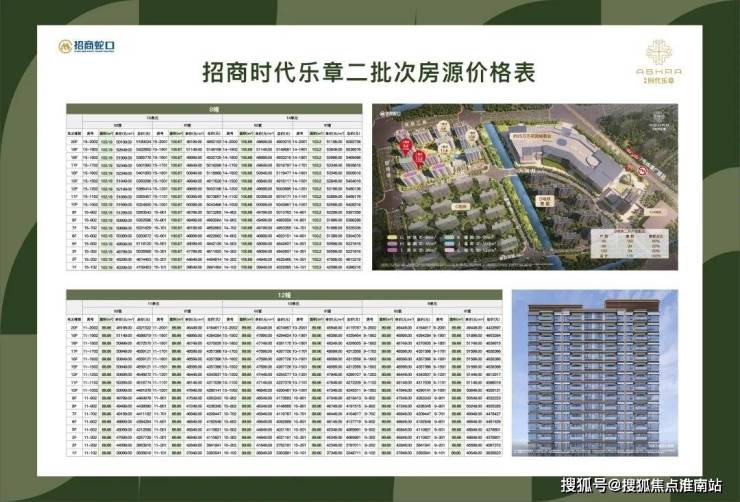Open the aerial site plan image

click(525, 187)
